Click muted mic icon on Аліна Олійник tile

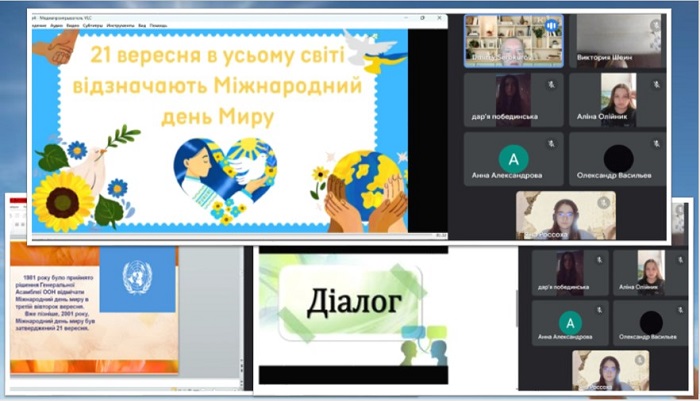[656, 84]
